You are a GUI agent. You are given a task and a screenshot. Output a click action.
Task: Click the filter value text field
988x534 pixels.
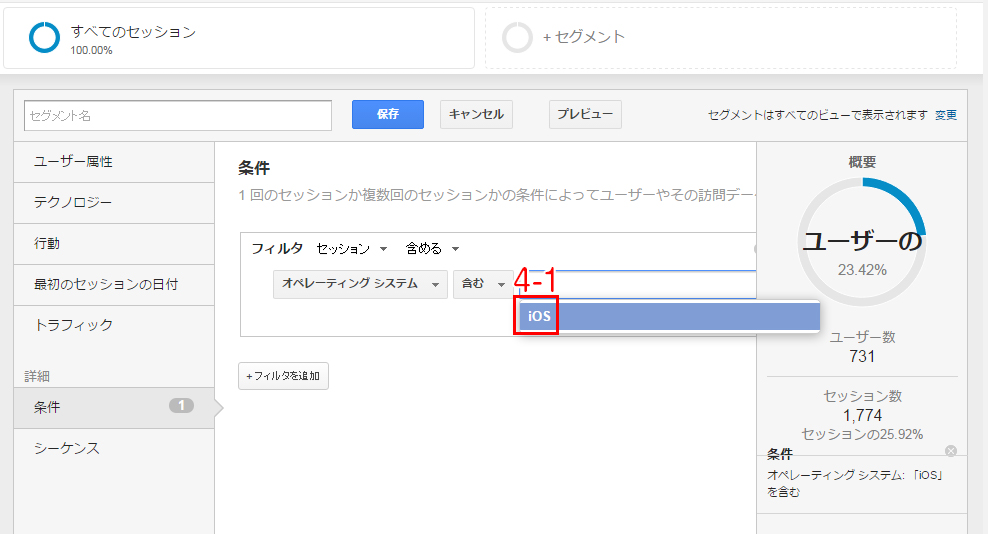pyautogui.click(x=636, y=284)
